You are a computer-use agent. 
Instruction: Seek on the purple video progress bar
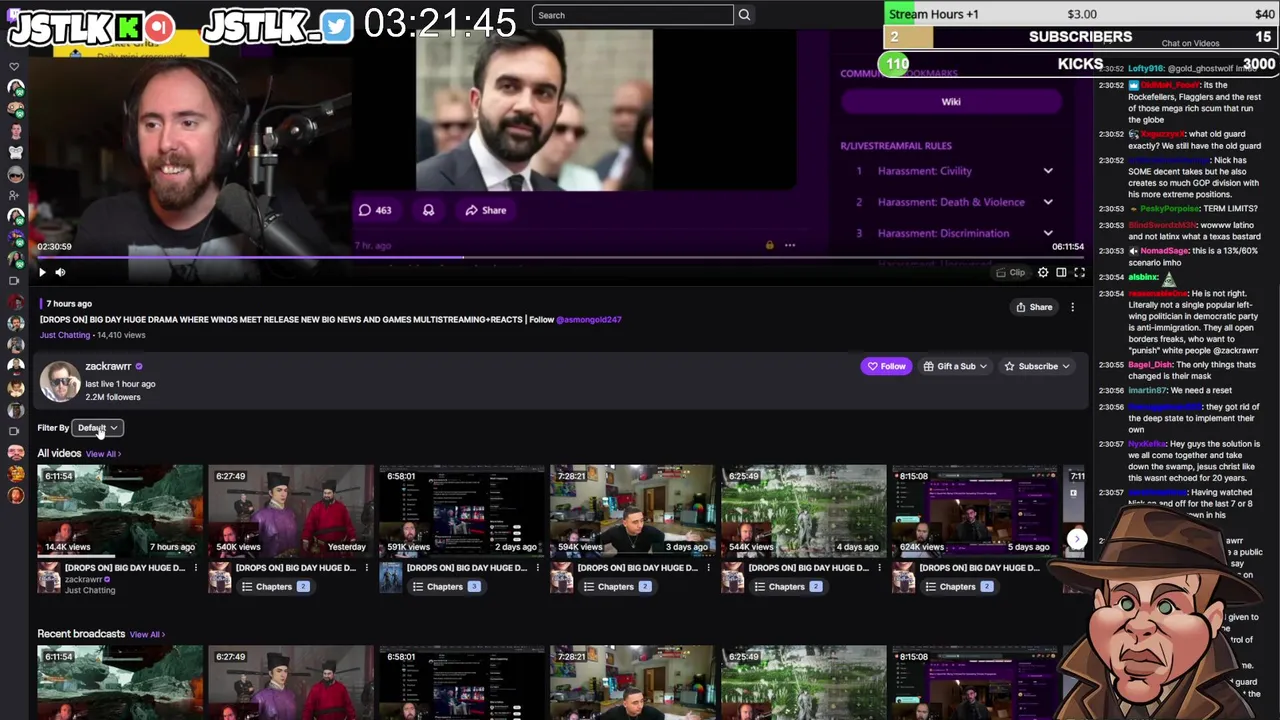pyautogui.click(x=560, y=257)
